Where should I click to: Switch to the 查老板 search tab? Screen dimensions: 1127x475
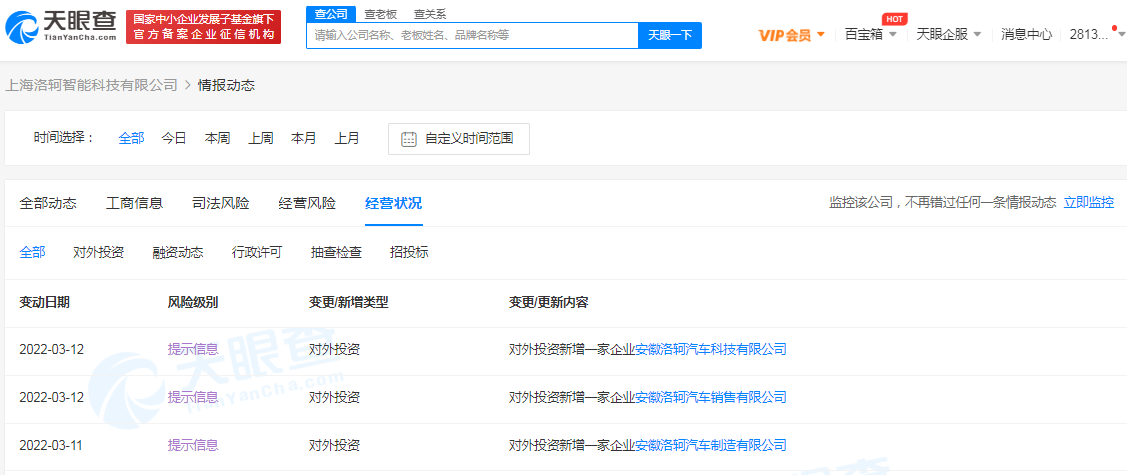pos(380,14)
